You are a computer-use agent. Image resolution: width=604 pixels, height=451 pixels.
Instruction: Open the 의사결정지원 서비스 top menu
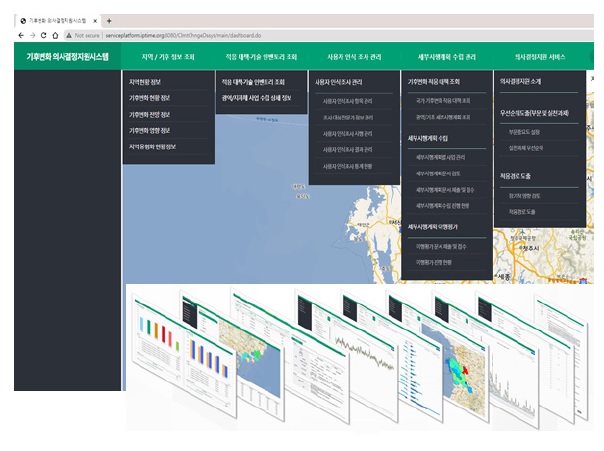[x=540, y=57]
